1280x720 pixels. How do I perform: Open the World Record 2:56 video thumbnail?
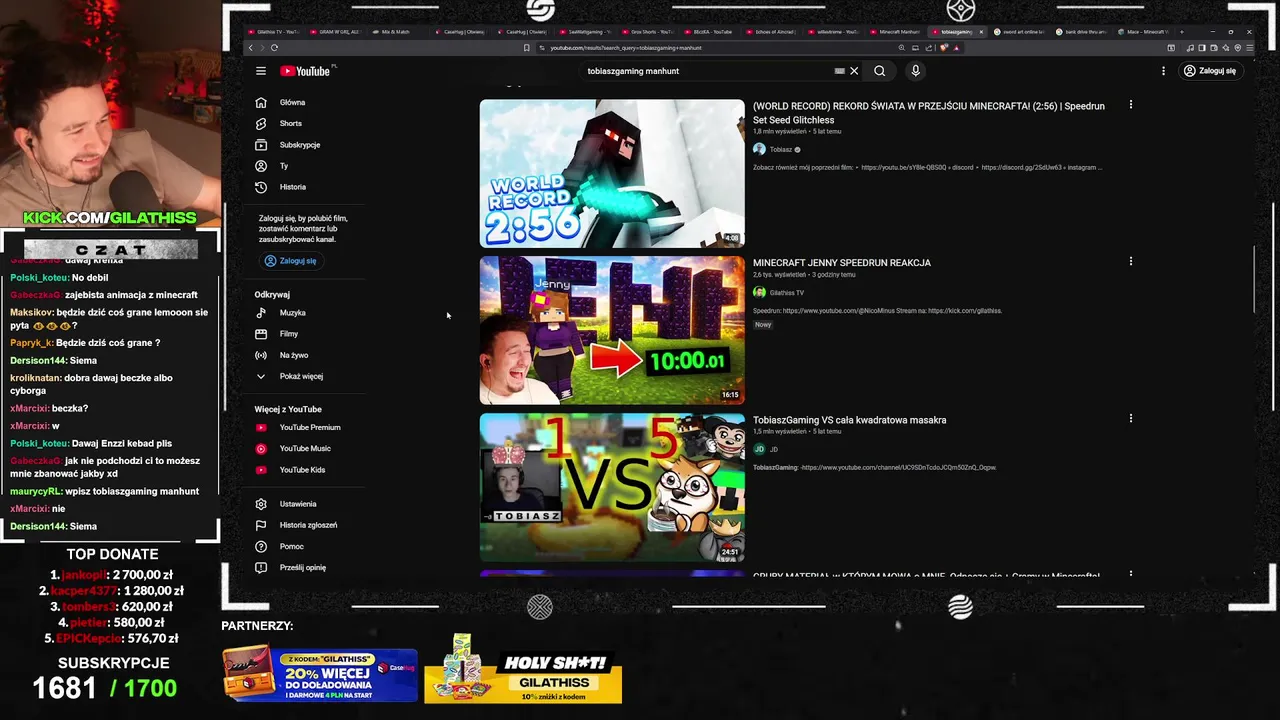612,173
